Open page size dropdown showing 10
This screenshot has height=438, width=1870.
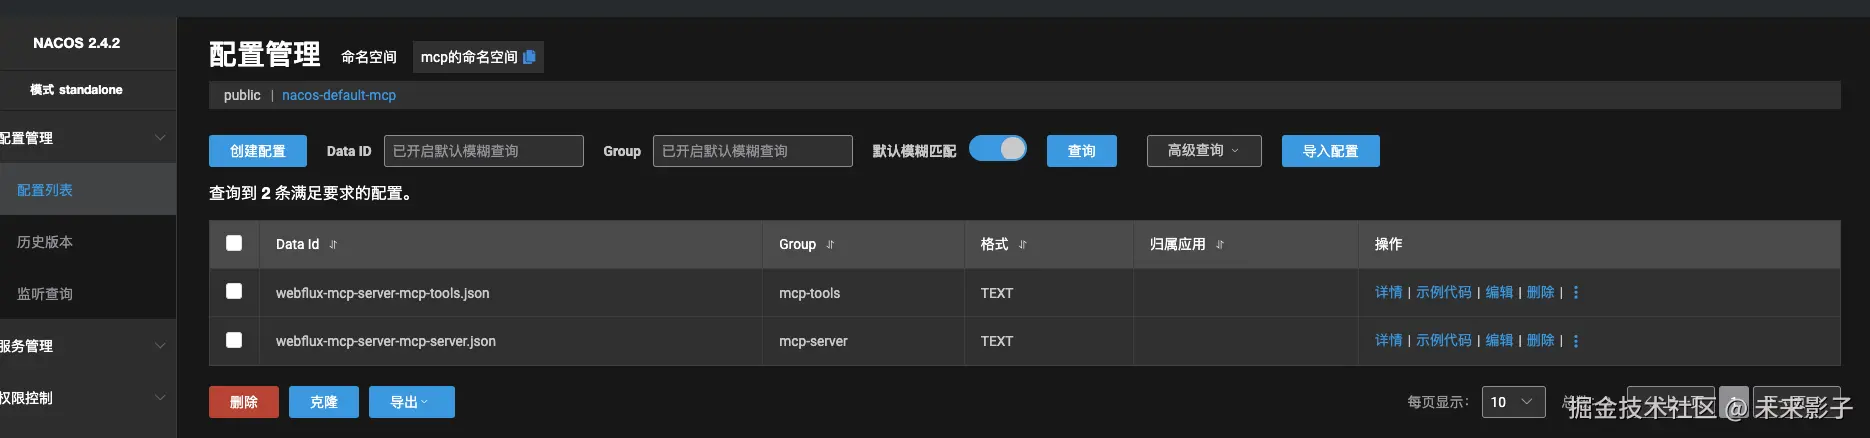point(1512,402)
